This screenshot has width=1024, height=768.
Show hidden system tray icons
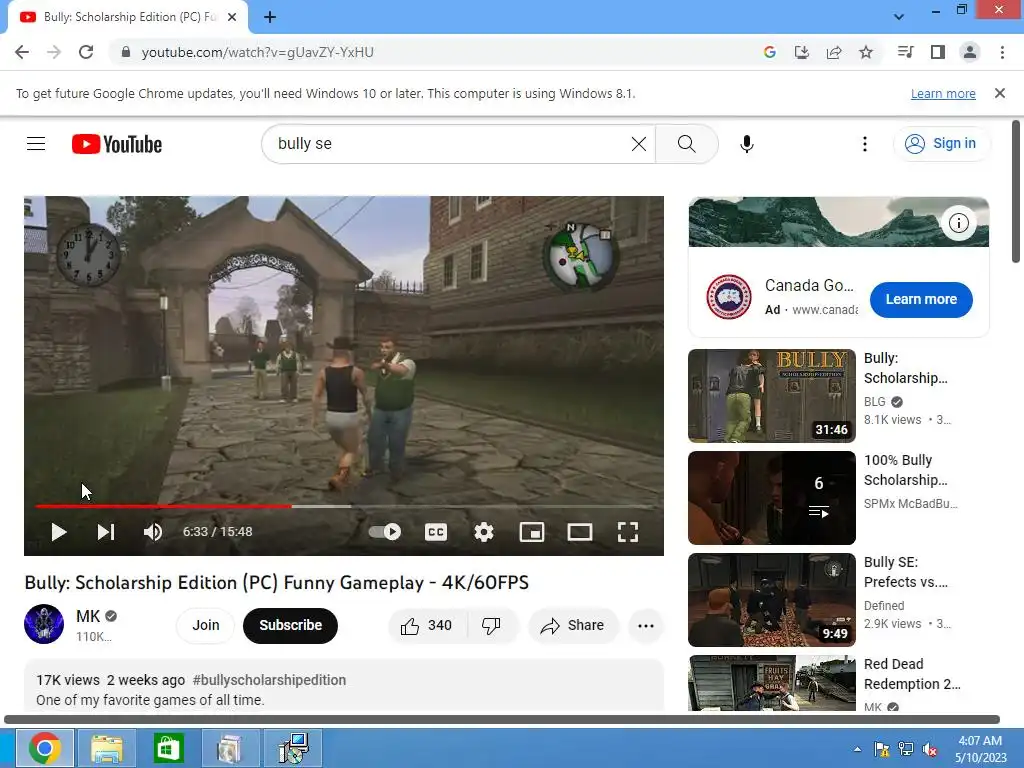click(x=857, y=749)
